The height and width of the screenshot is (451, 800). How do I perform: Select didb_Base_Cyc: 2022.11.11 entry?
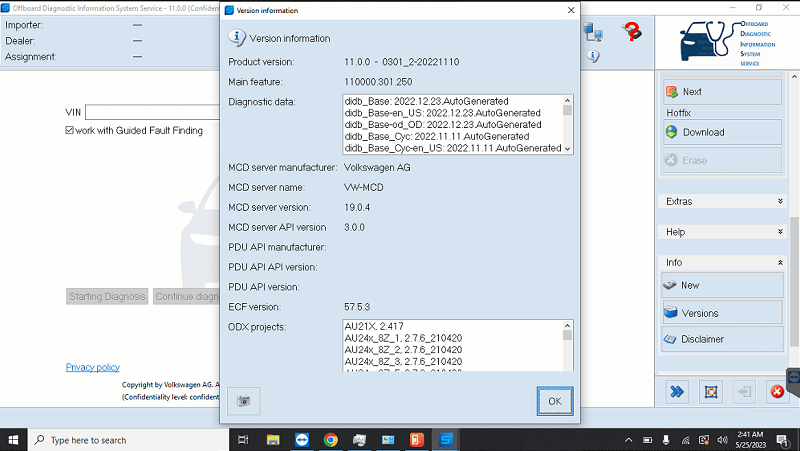coord(437,136)
